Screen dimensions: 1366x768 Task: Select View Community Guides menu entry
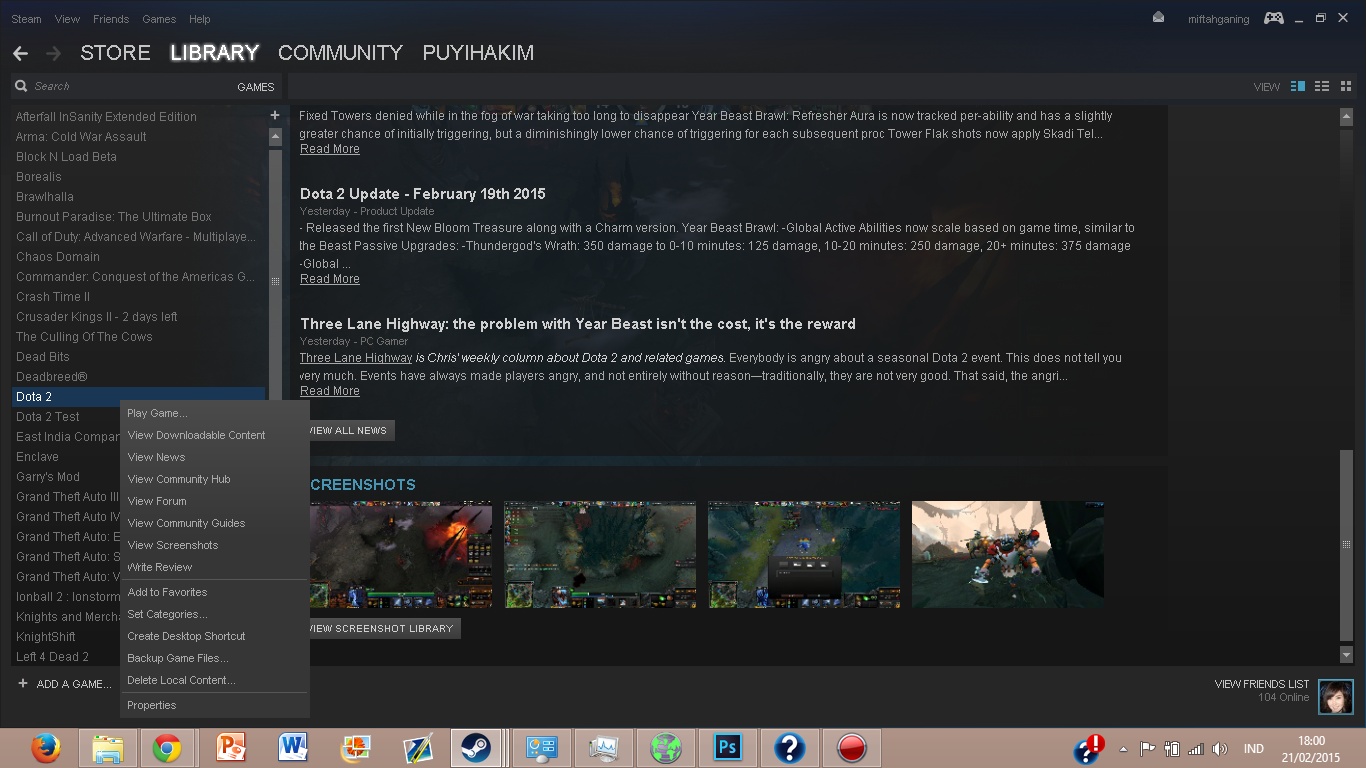click(214, 523)
